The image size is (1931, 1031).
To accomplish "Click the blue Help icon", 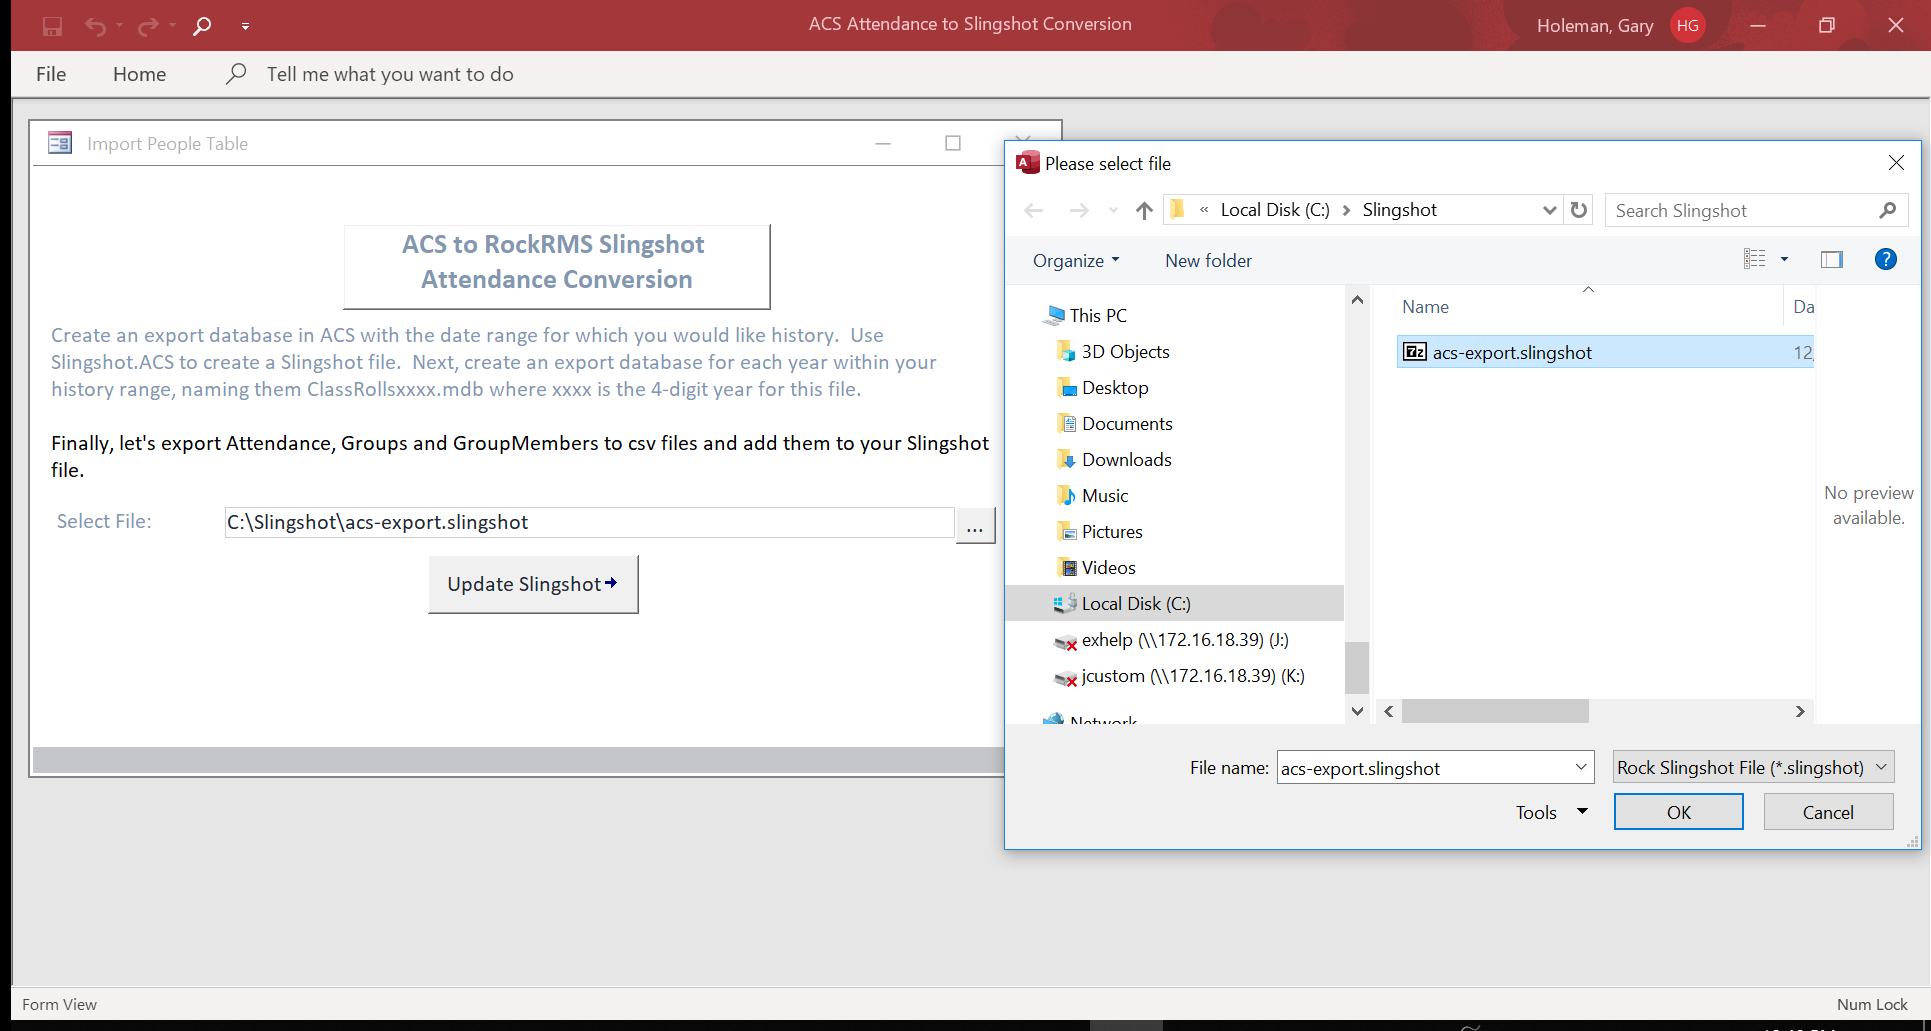I will [x=1886, y=259].
